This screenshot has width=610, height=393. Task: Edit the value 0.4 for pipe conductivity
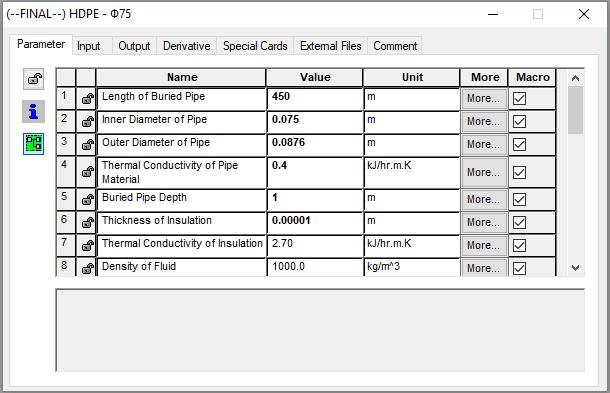315,172
